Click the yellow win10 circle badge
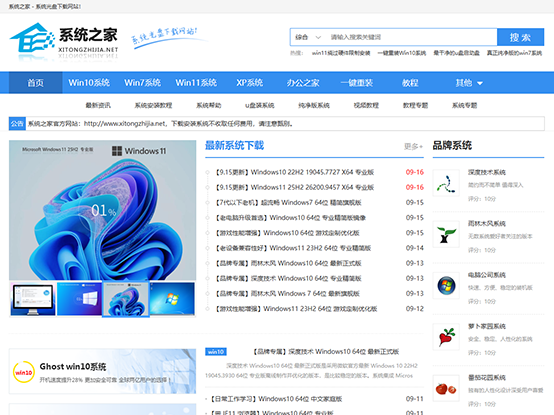 [x=24, y=372]
